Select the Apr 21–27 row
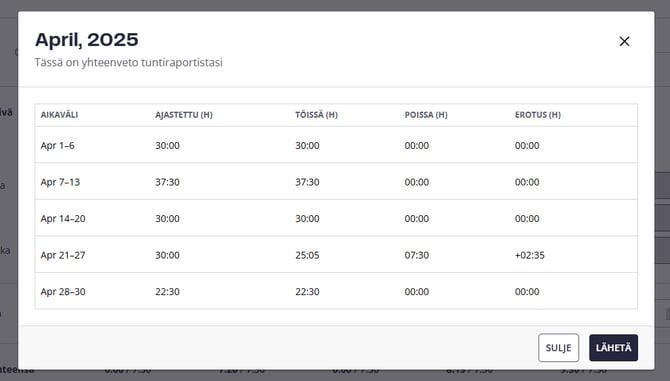This screenshot has height=381, width=670. tap(336, 255)
